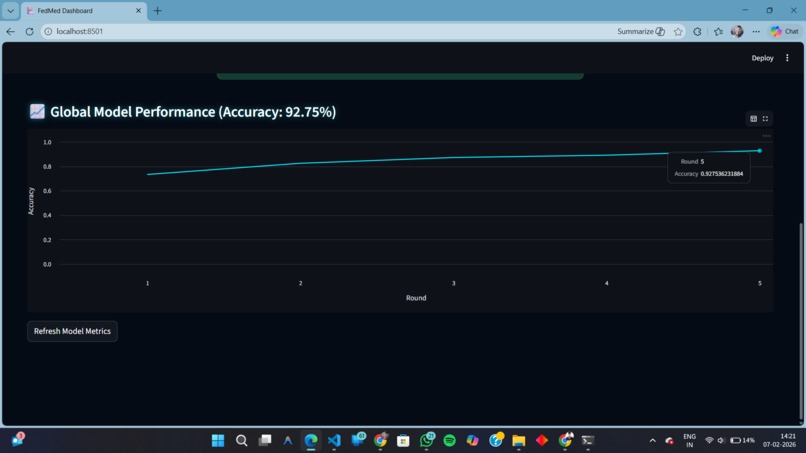The width and height of the screenshot is (806, 453).
Task: Click the localhost:8501 address bar
Action: (x=329, y=31)
